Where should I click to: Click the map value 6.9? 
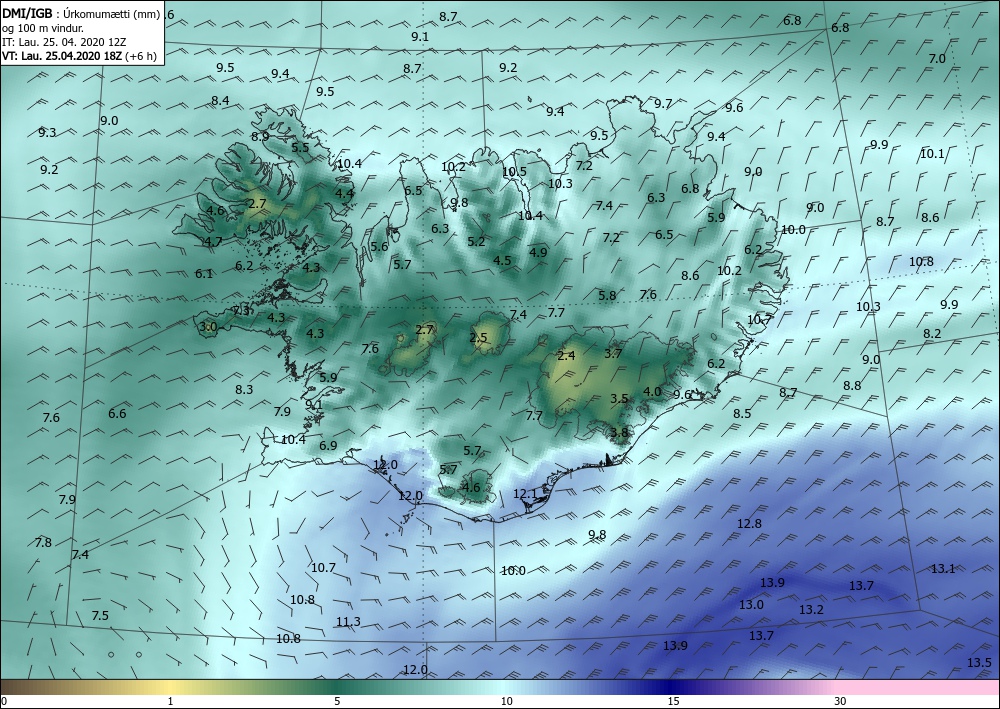(328, 445)
